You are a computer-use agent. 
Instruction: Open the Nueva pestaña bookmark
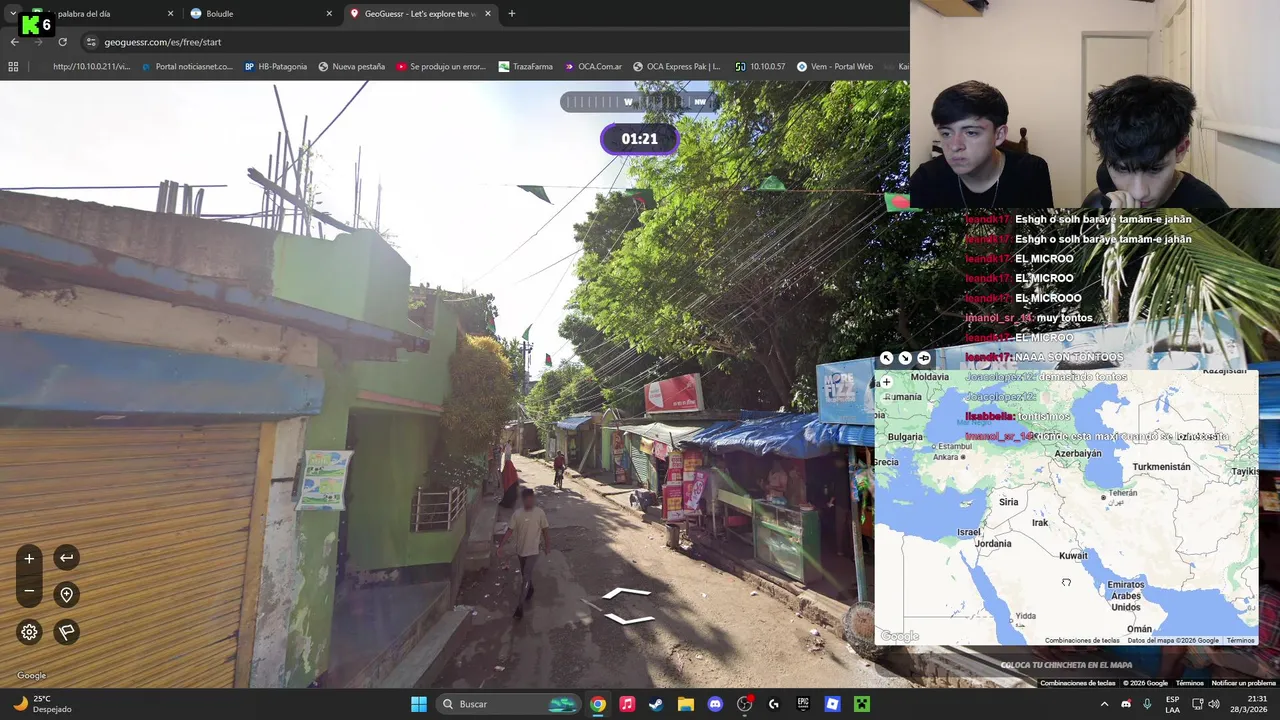351,67
